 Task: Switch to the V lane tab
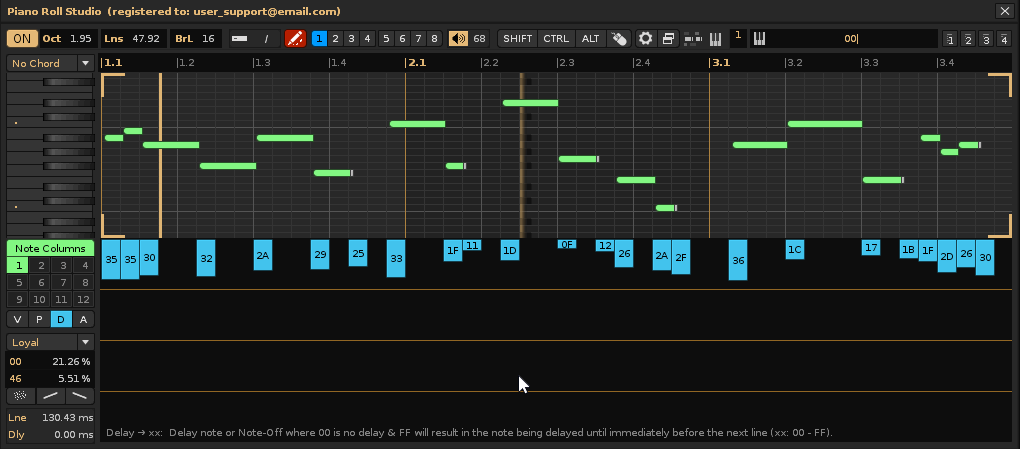17,319
